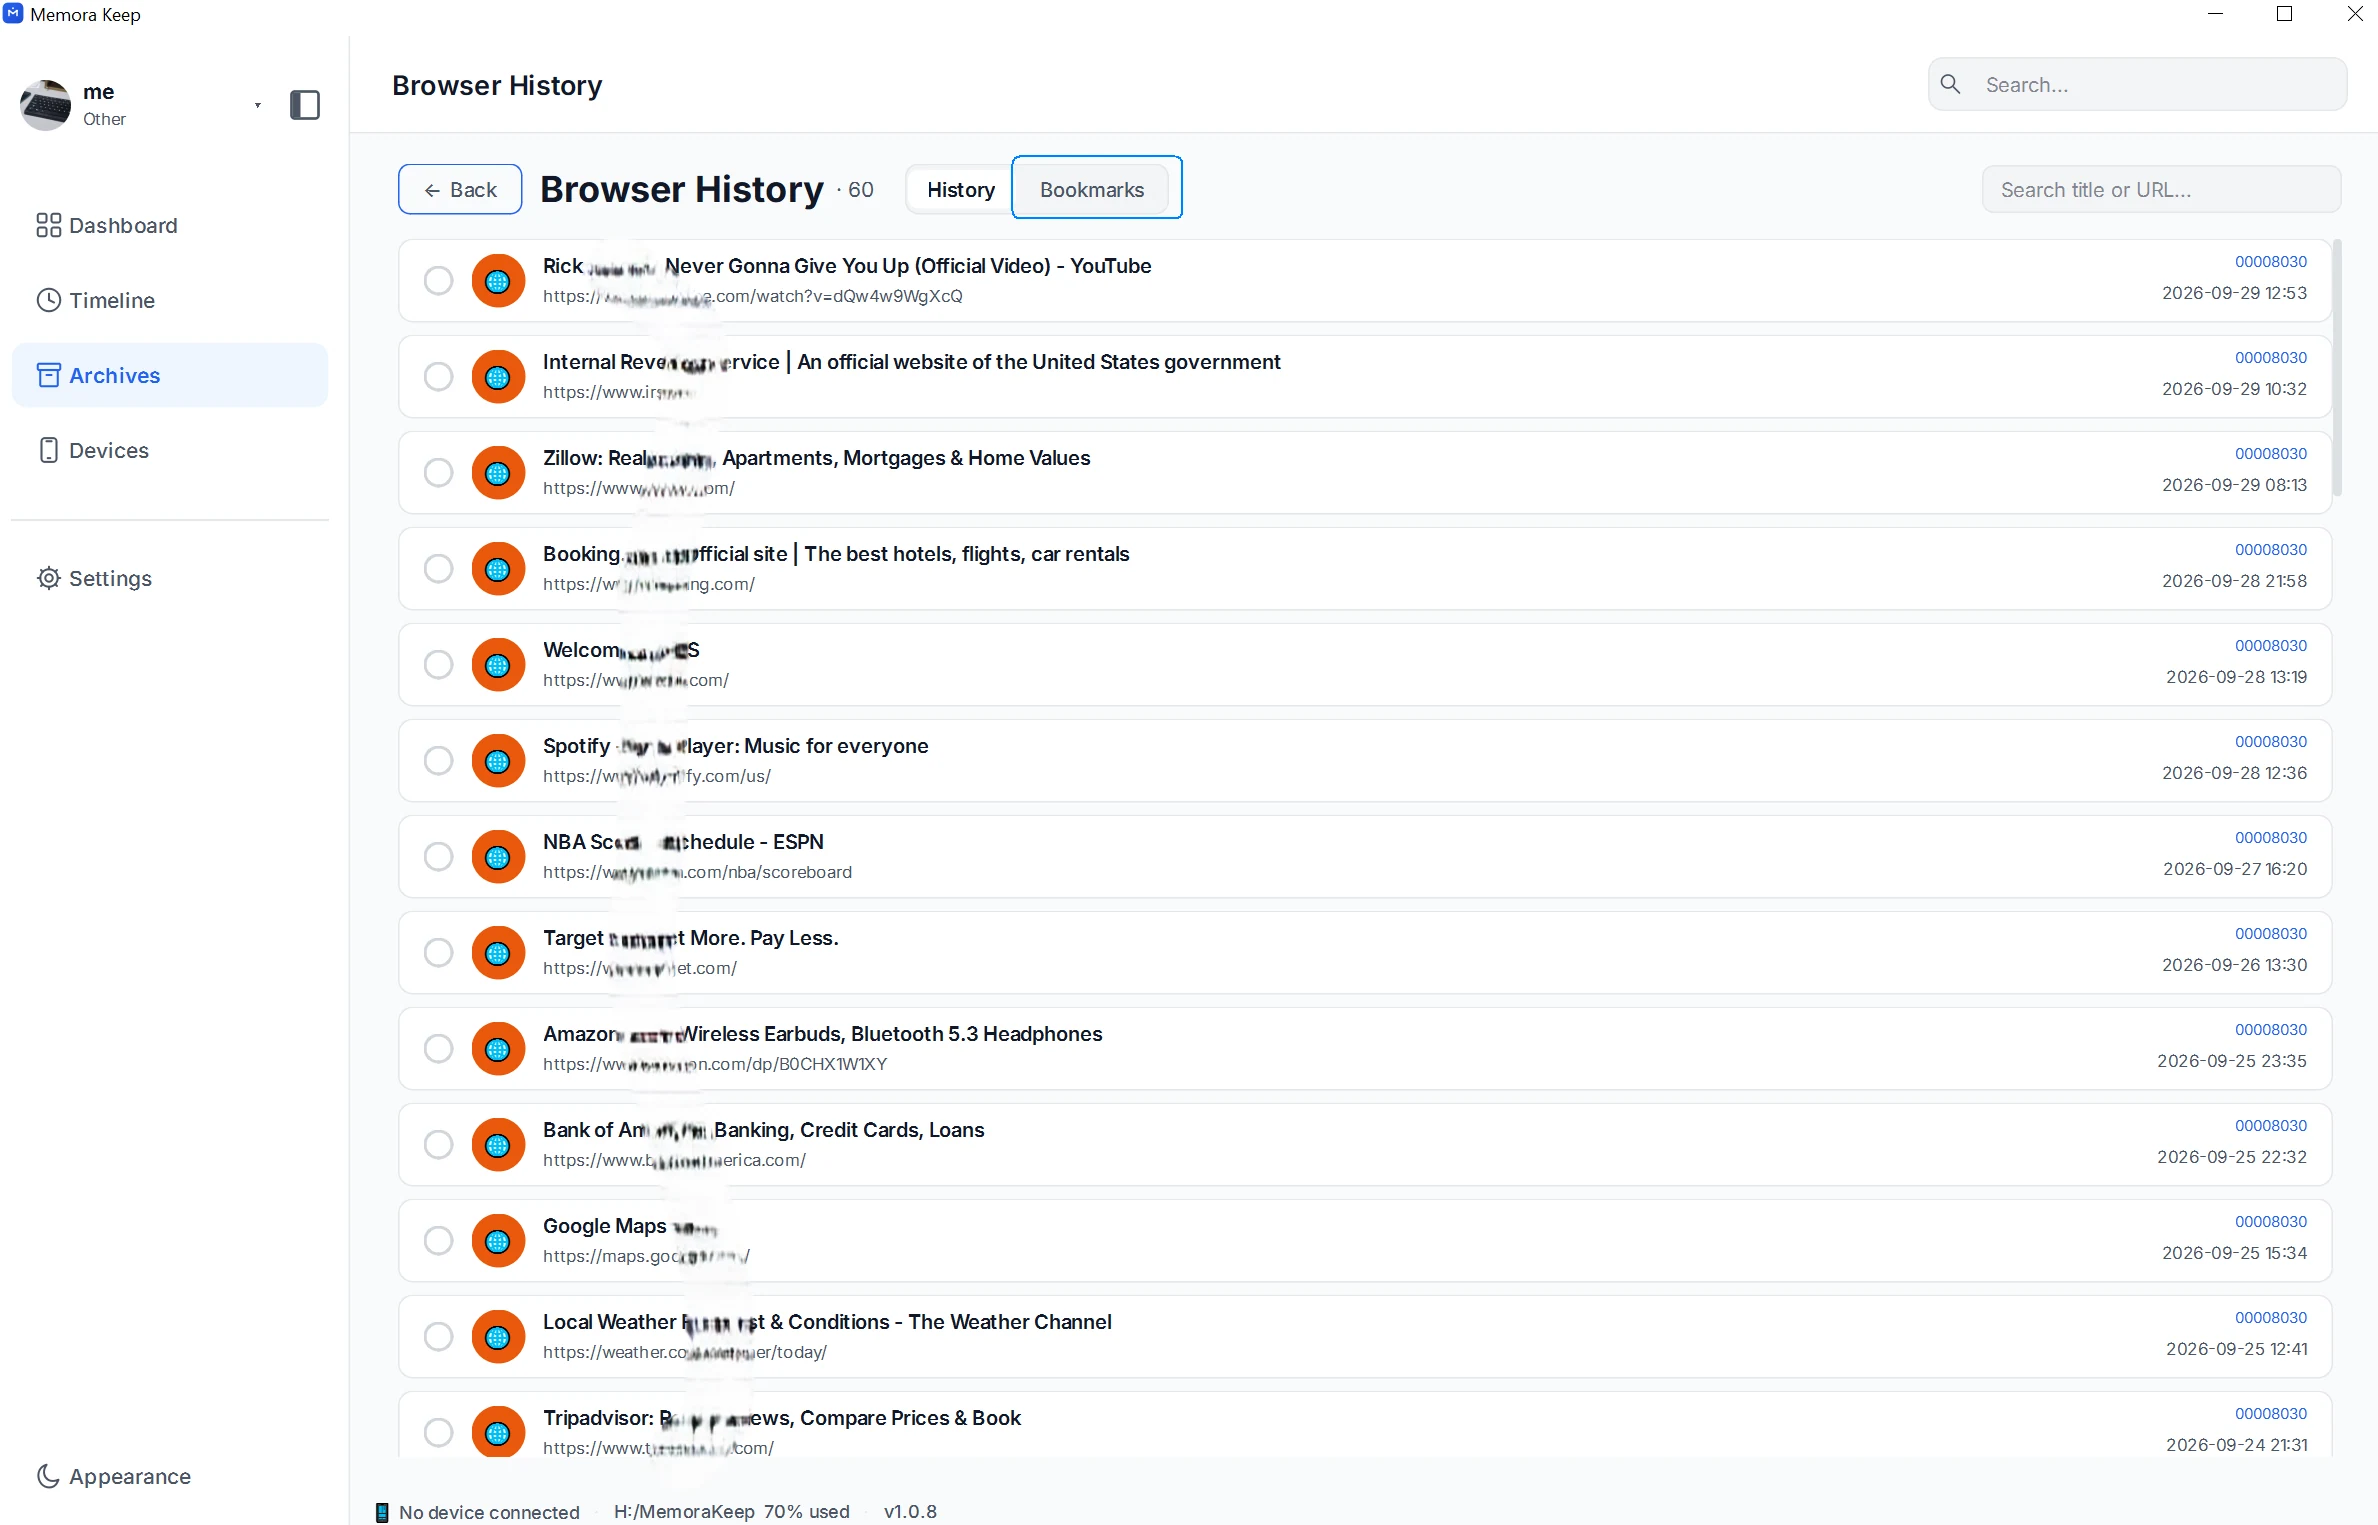Switch to the Bookmarks tab
2378x1525 pixels.
point(1092,190)
